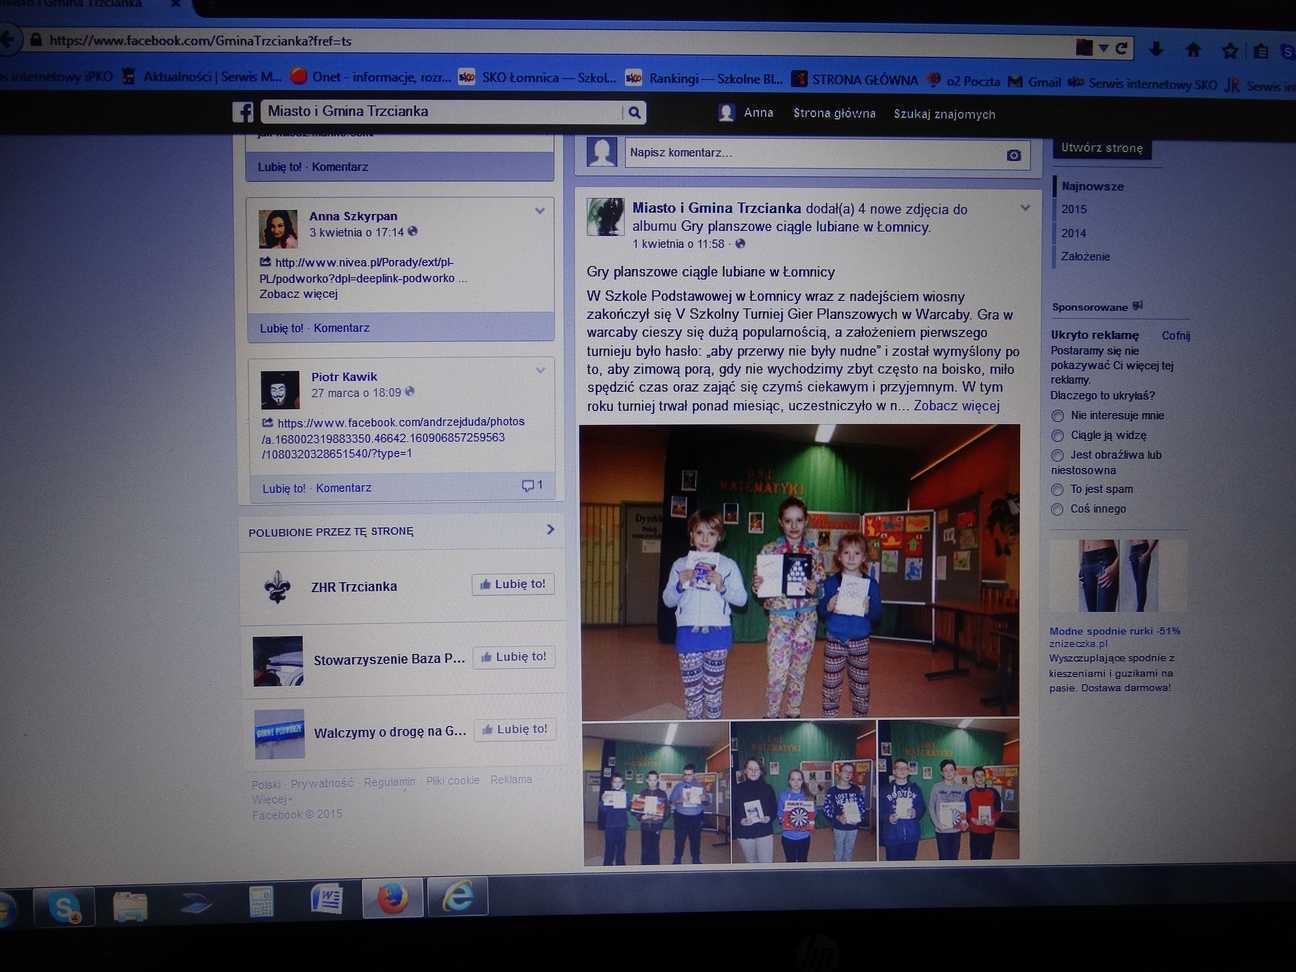The width and height of the screenshot is (1296, 972).
Task: Click the Facebook search field
Action: point(441,112)
